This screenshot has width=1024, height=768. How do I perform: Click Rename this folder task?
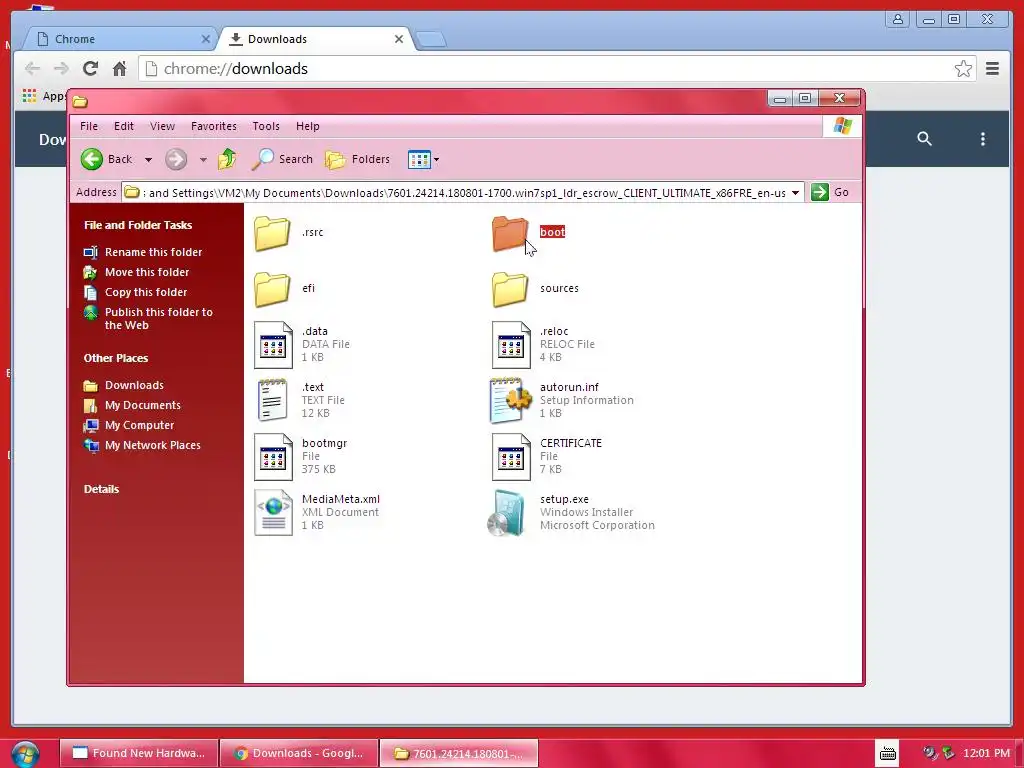coord(153,252)
